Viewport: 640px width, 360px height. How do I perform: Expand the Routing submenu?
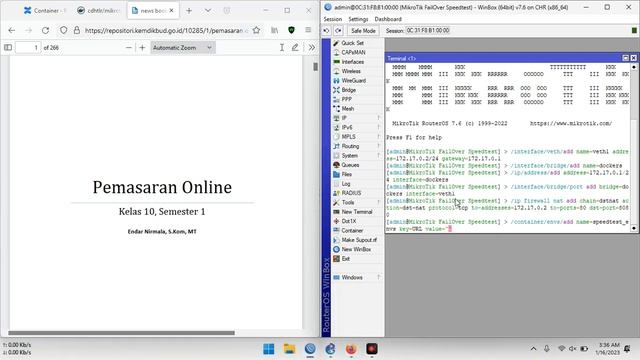[x=357, y=146]
